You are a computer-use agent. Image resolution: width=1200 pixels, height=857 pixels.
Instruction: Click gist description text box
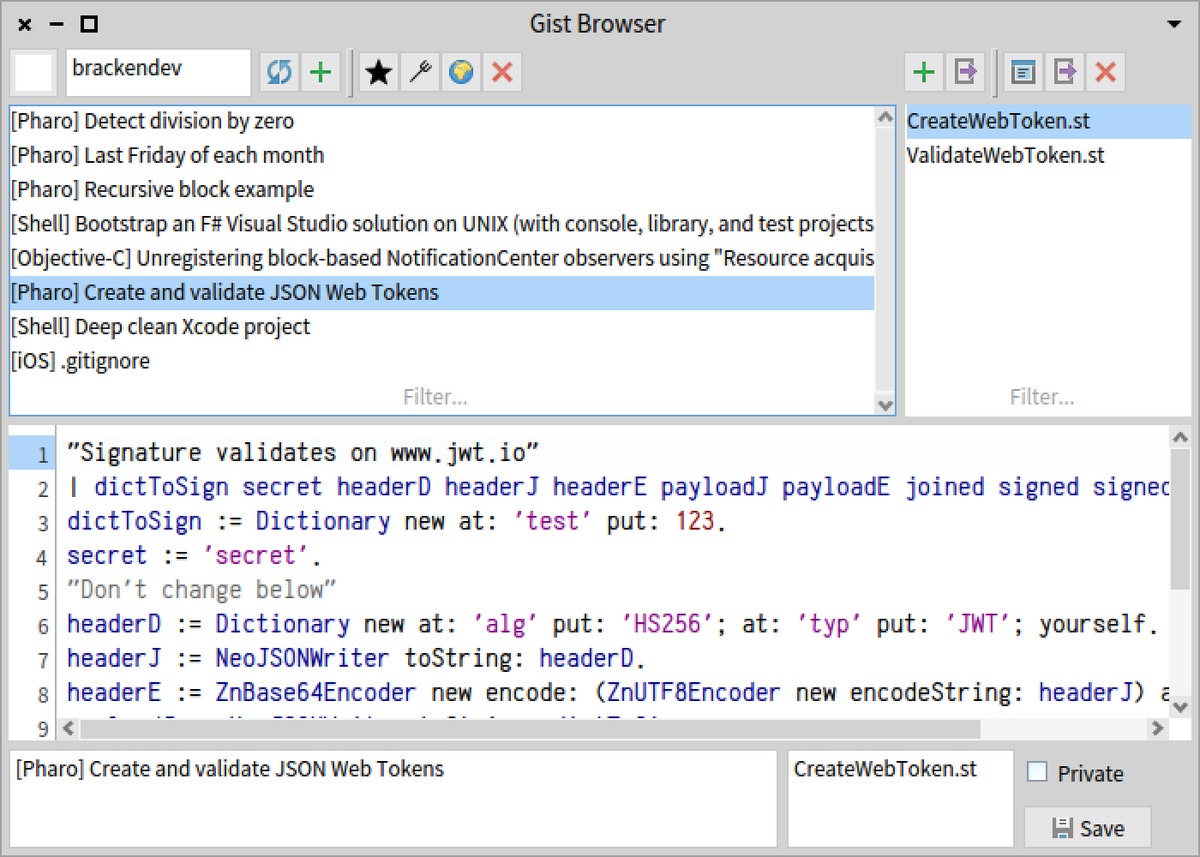click(393, 799)
